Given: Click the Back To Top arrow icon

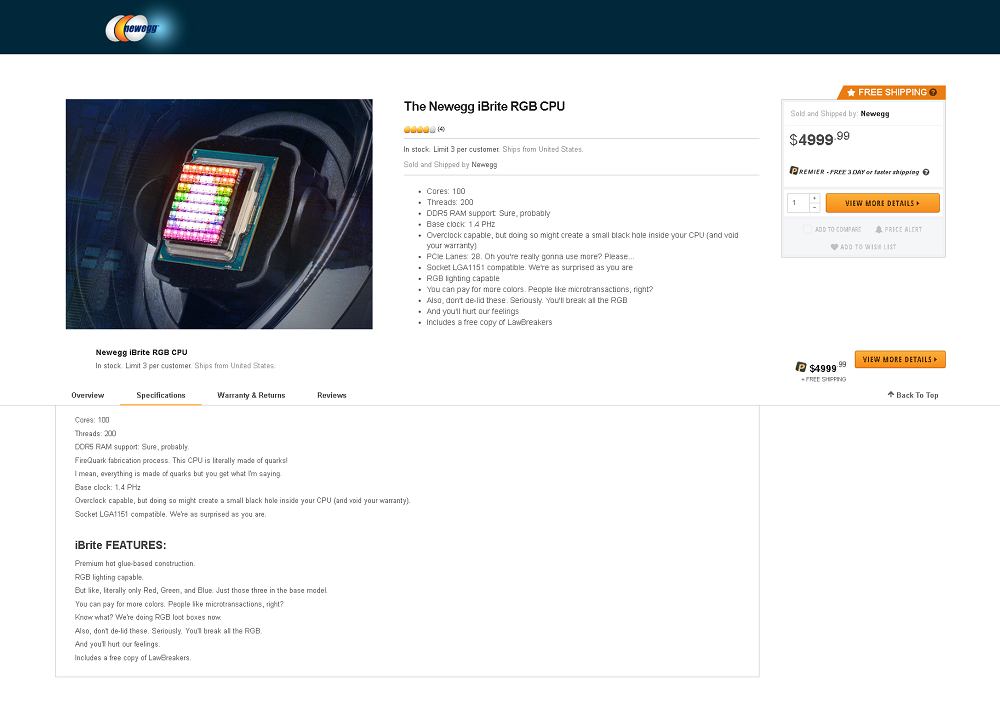Looking at the screenshot, I should 891,395.
